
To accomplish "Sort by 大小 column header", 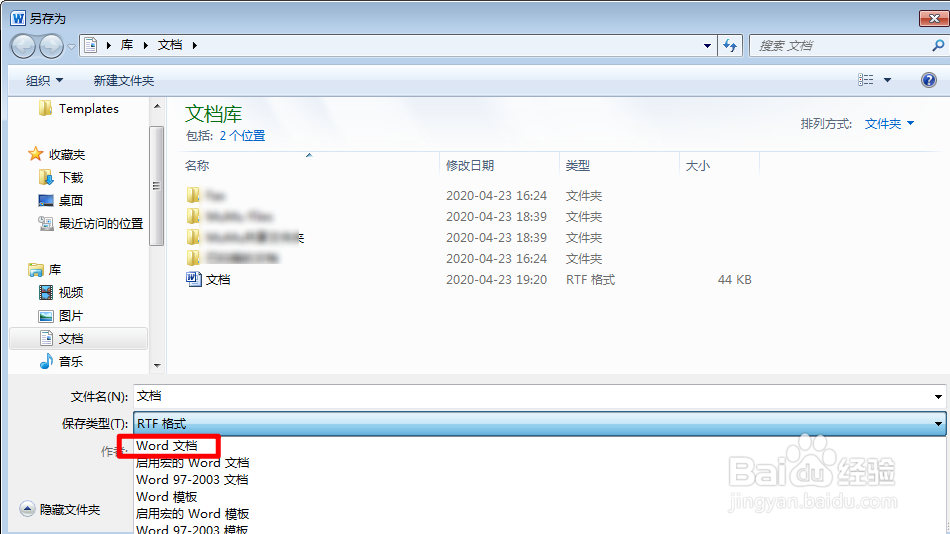I will [697, 165].
